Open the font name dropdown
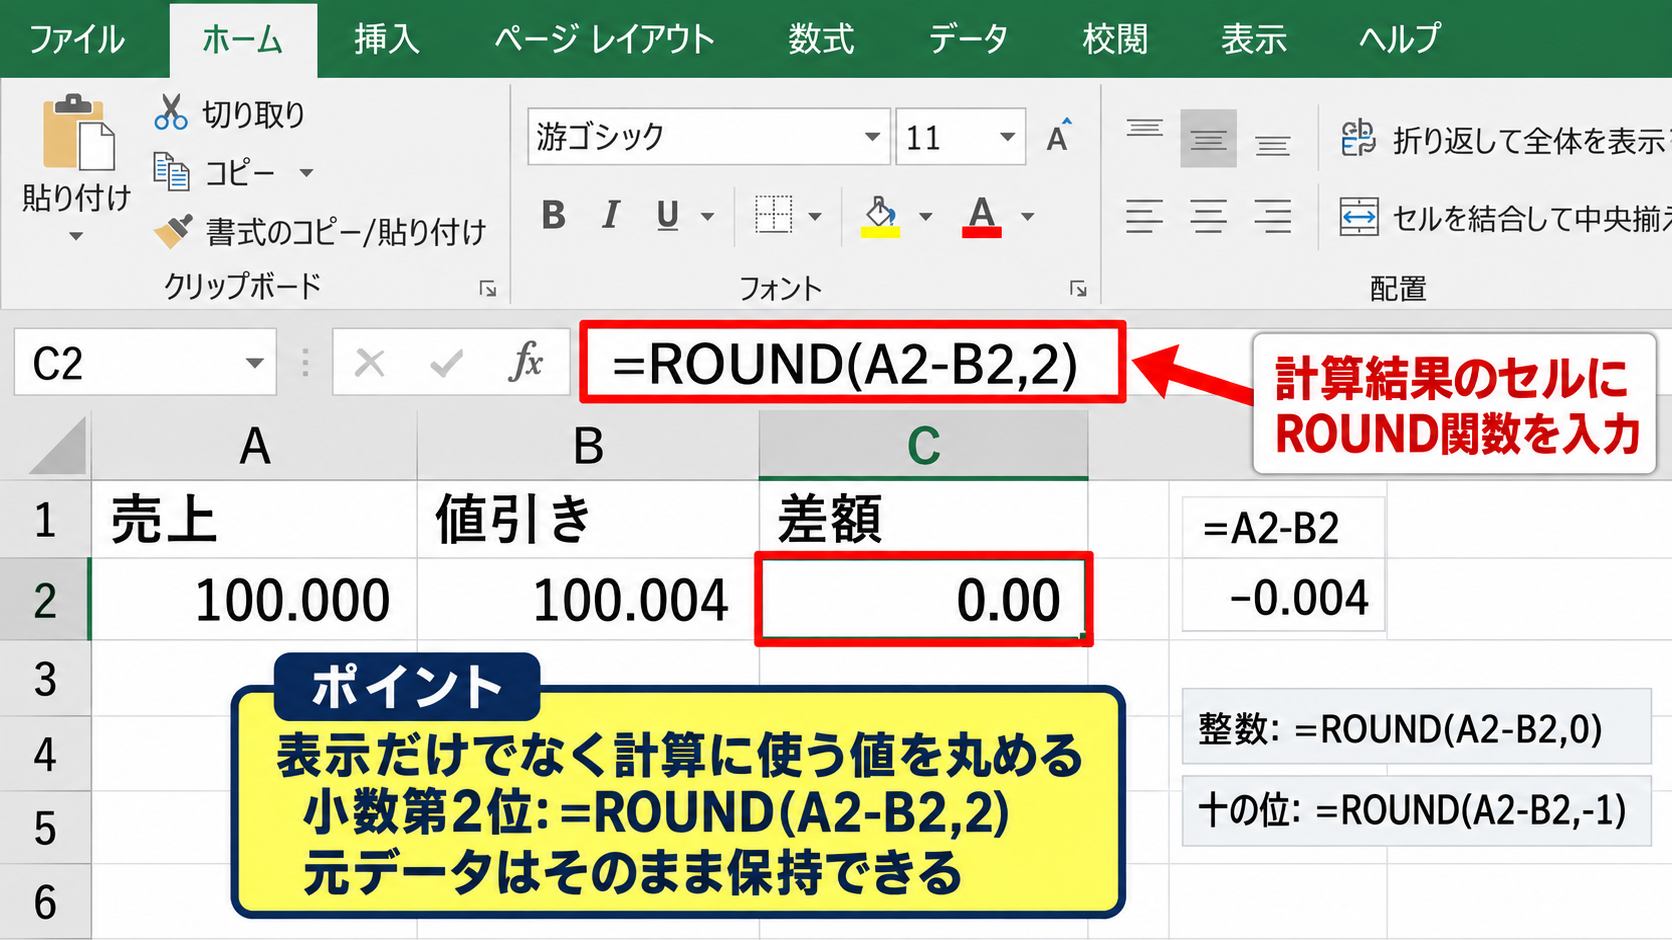The width and height of the screenshot is (1672, 940). (872, 137)
